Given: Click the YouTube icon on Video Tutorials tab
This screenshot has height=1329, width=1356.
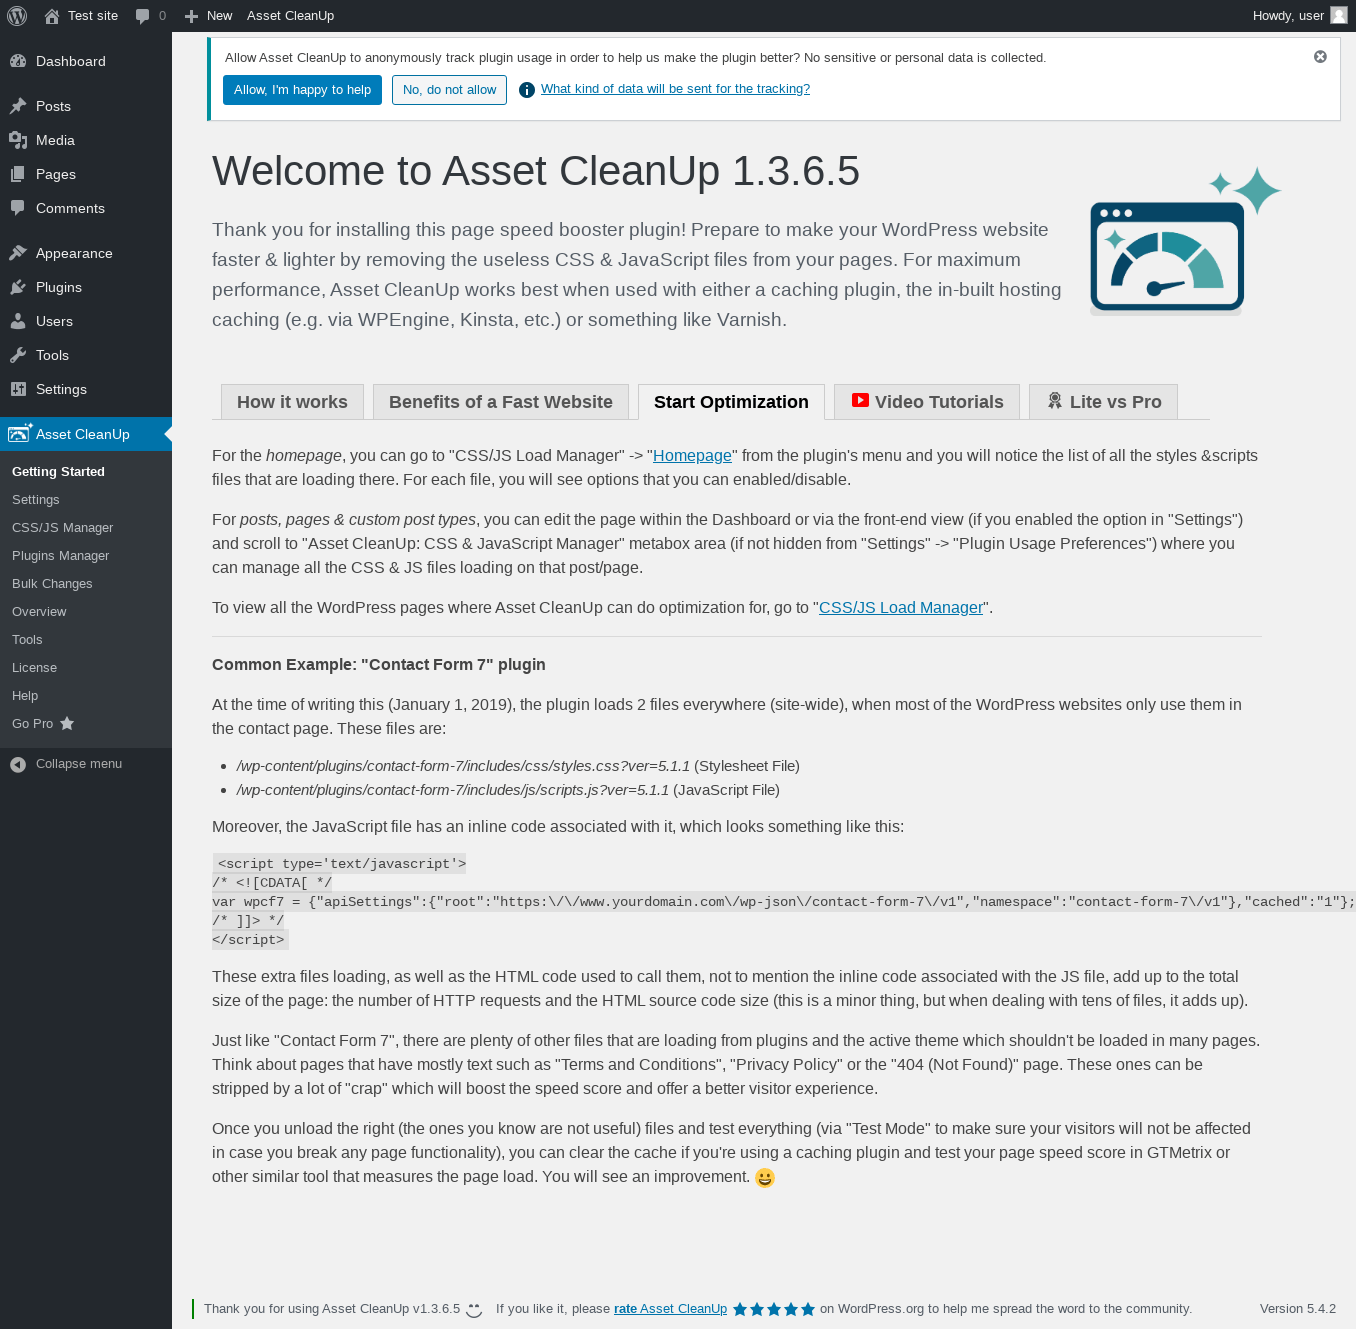Looking at the screenshot, I should (860, 400).
